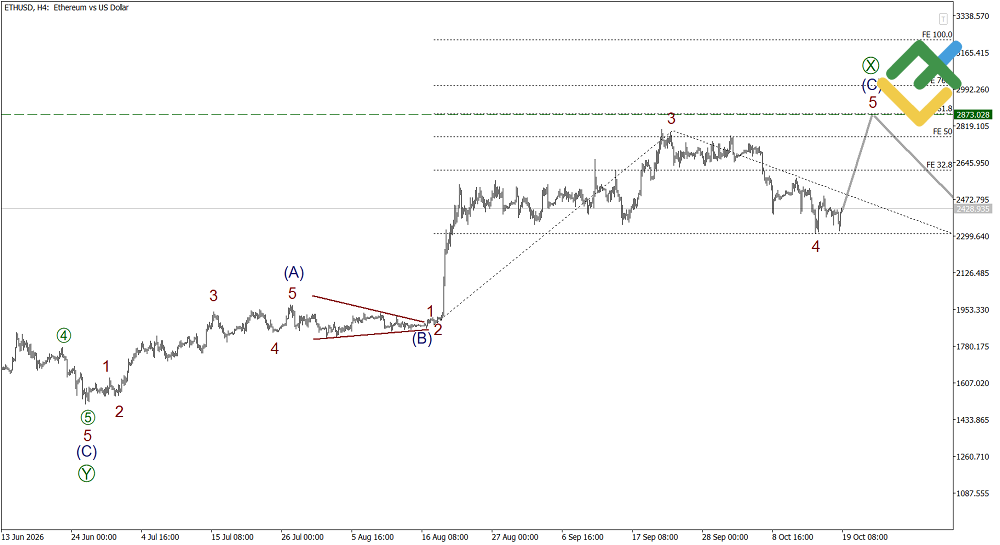Screen dimensions: 1000x545
Task: Click the 2299.640 price scale value
Action: coord(973,236)
